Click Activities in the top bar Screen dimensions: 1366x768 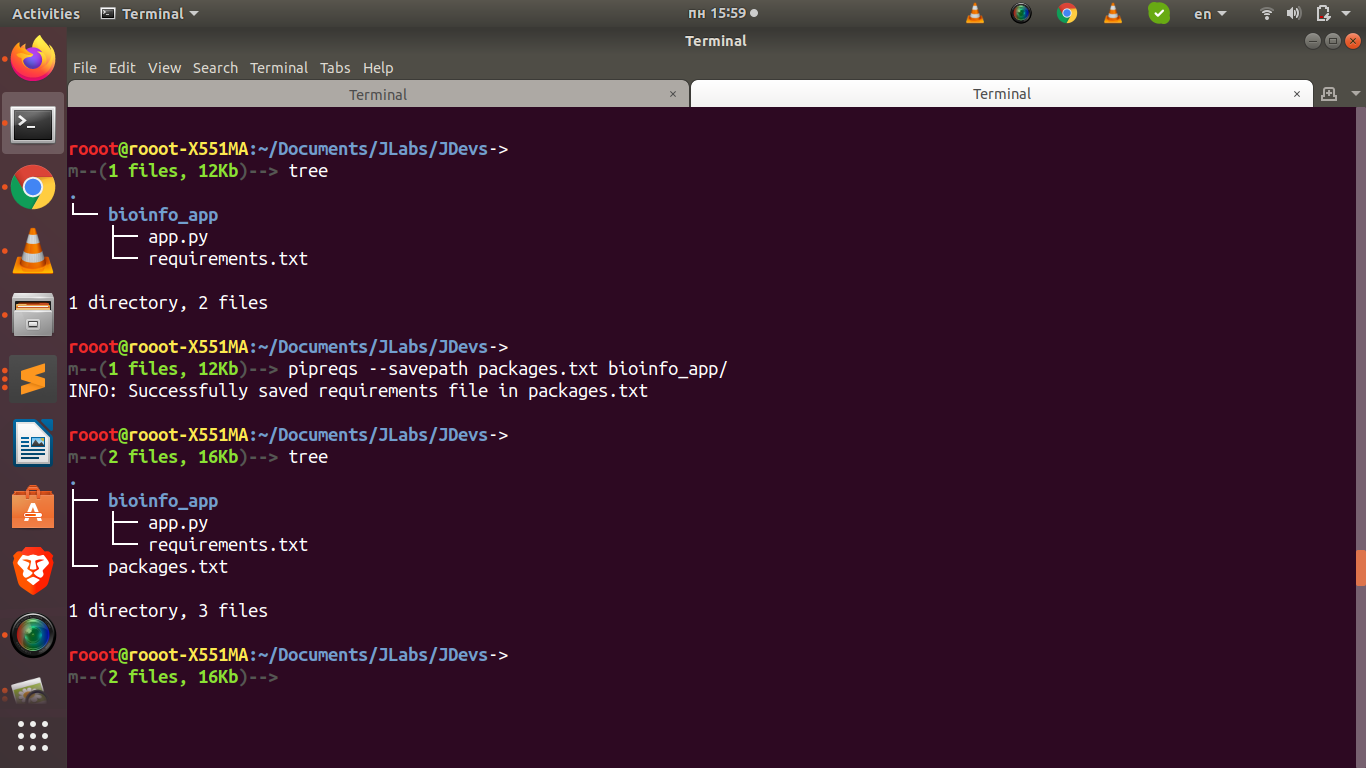click(x=45, y=13)
